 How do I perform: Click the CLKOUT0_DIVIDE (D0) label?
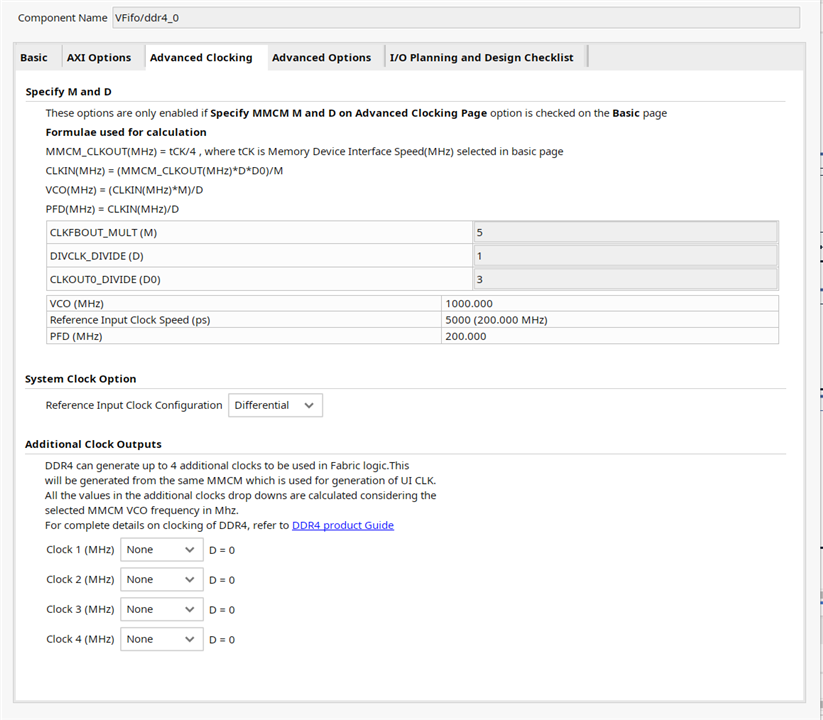105,279
